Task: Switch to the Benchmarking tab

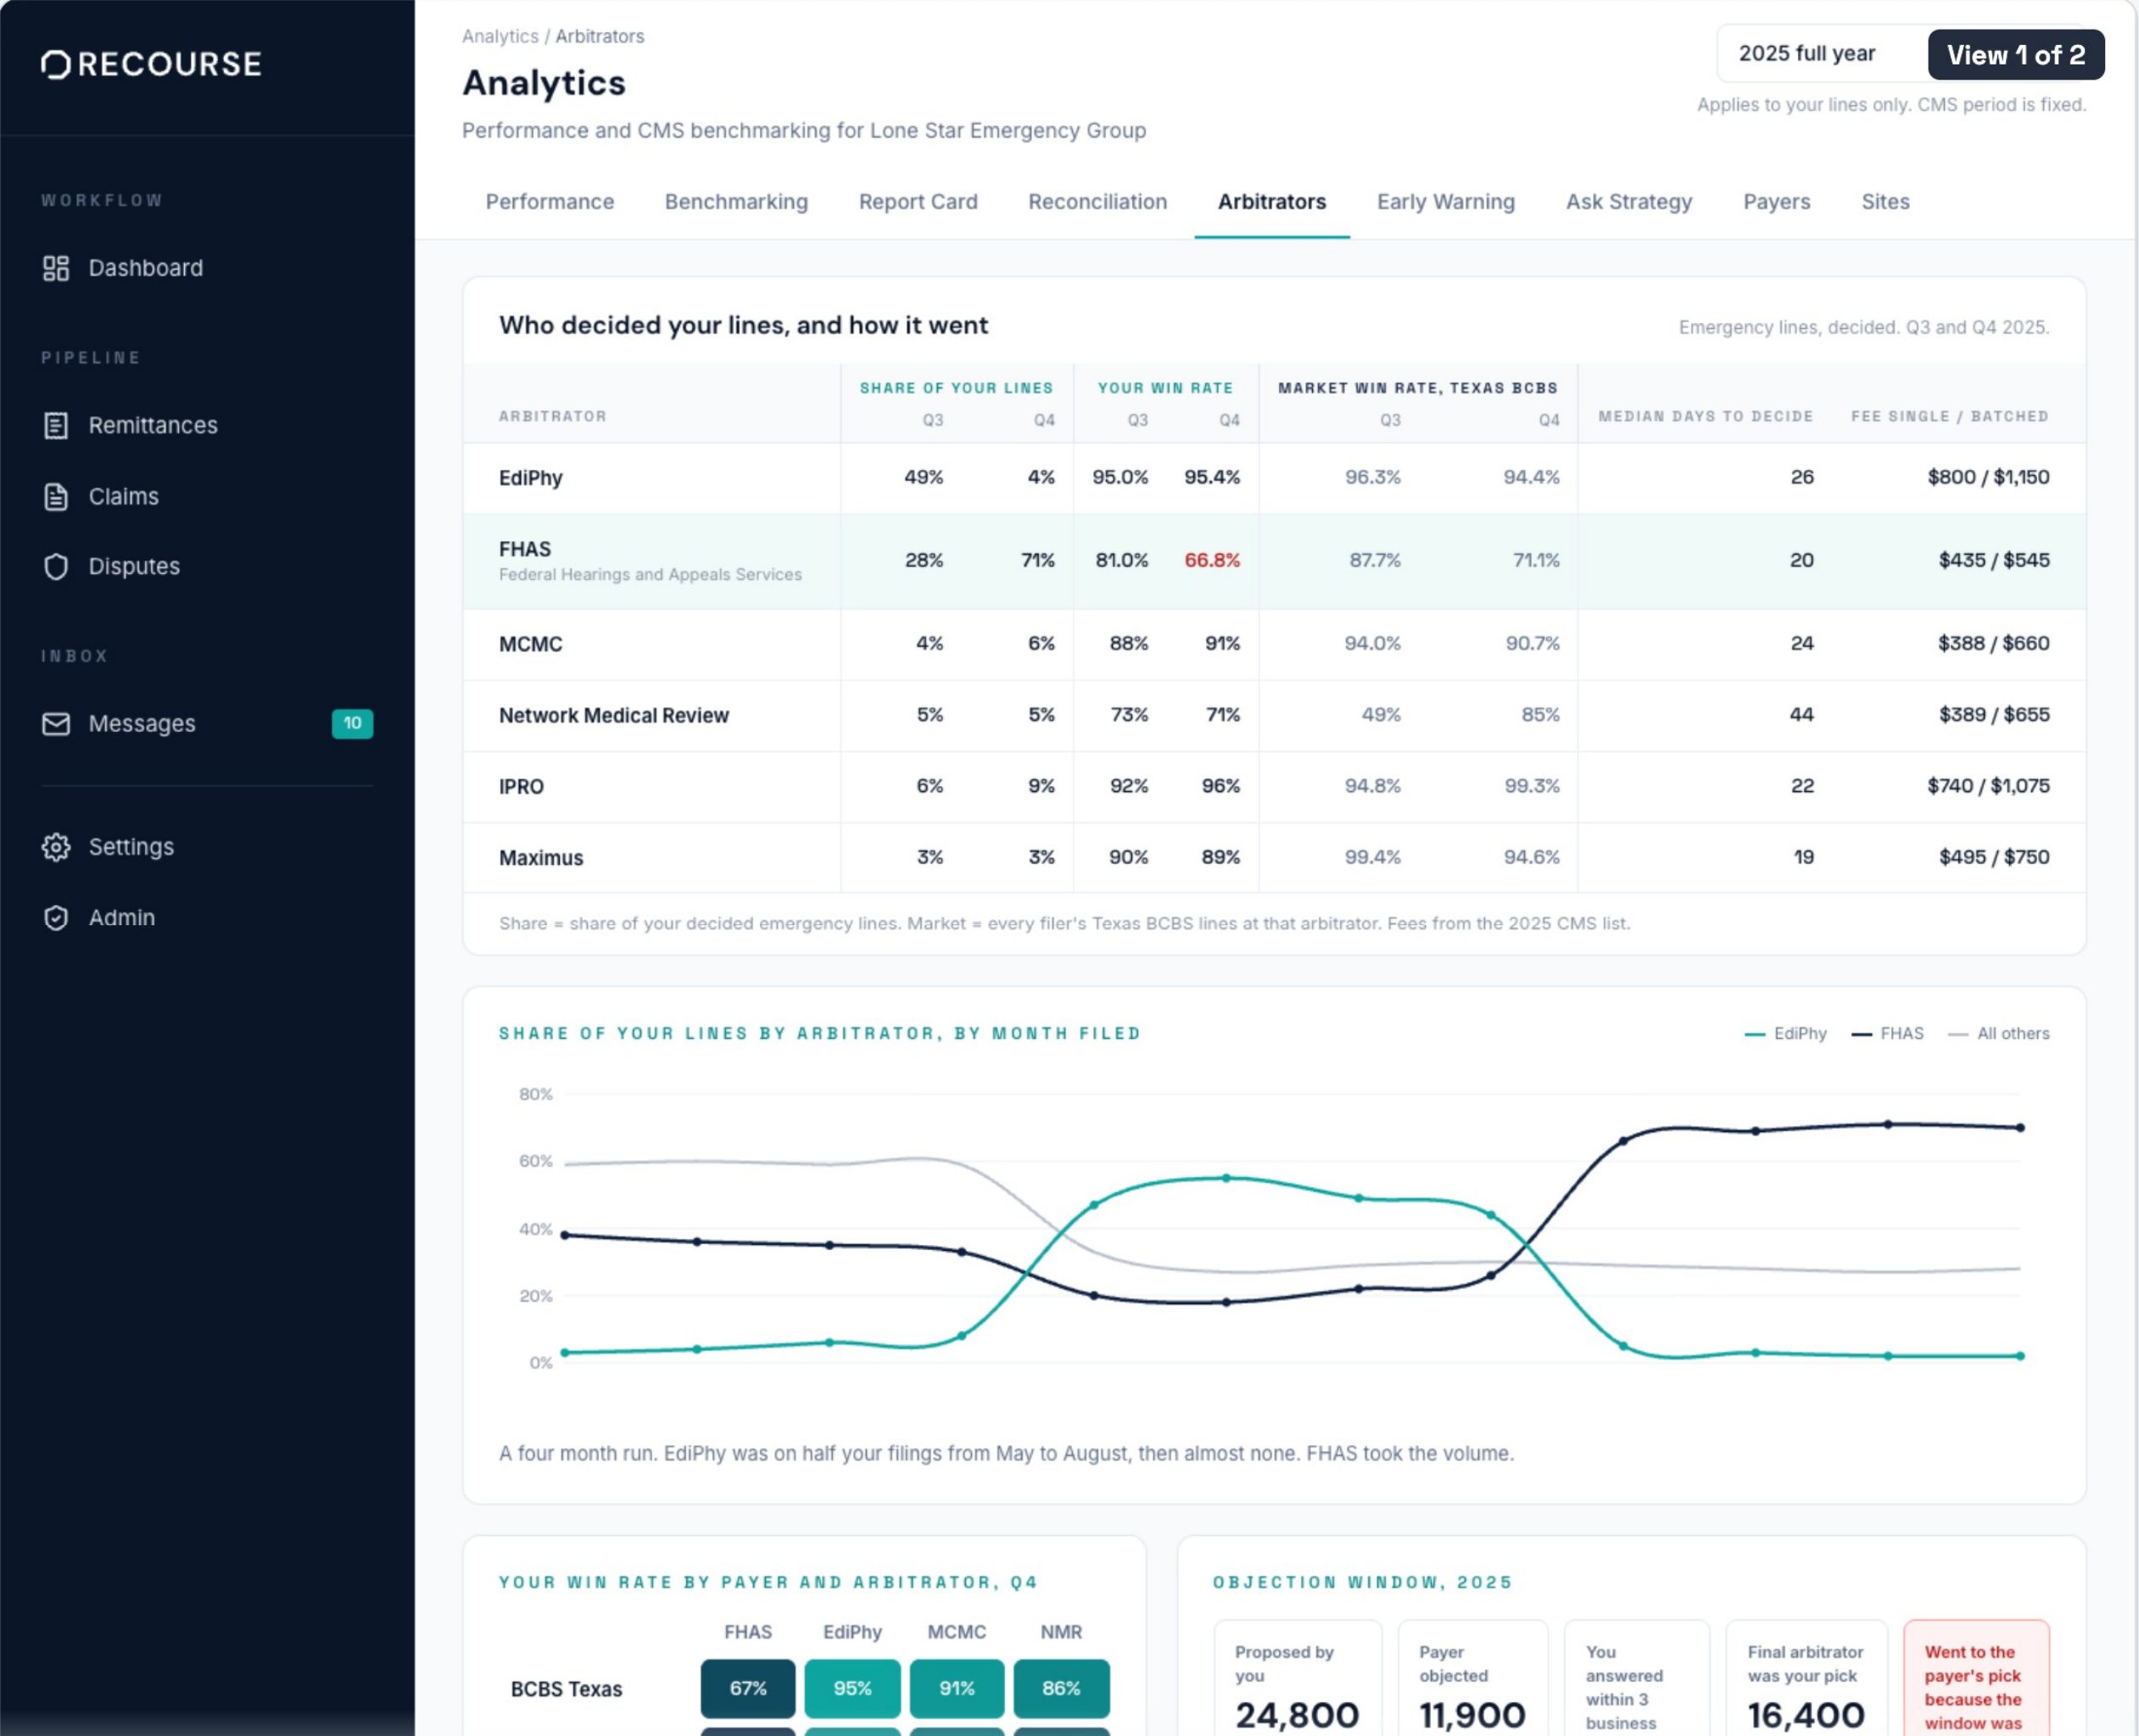Action: 736,202
